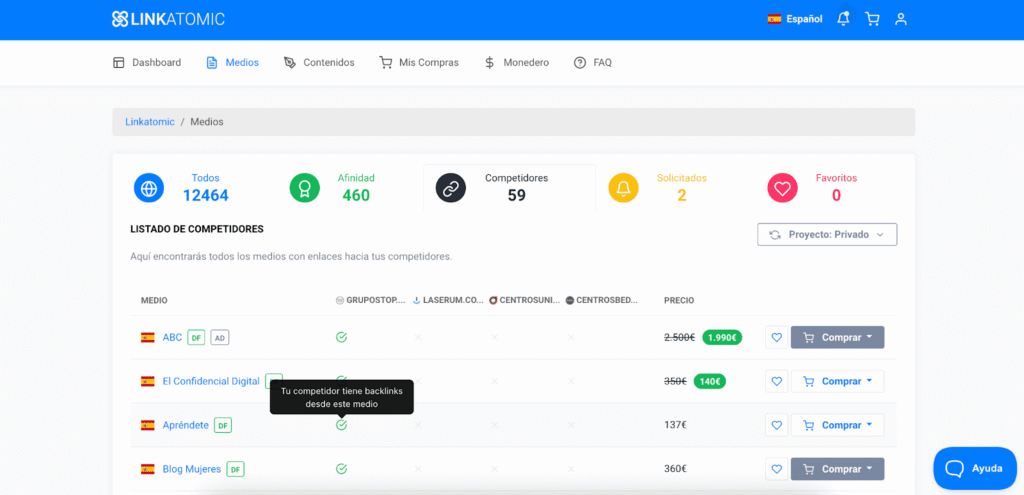
Task: Click the Spain flag beside Blog Mujeres
Action: coord(148,469)
